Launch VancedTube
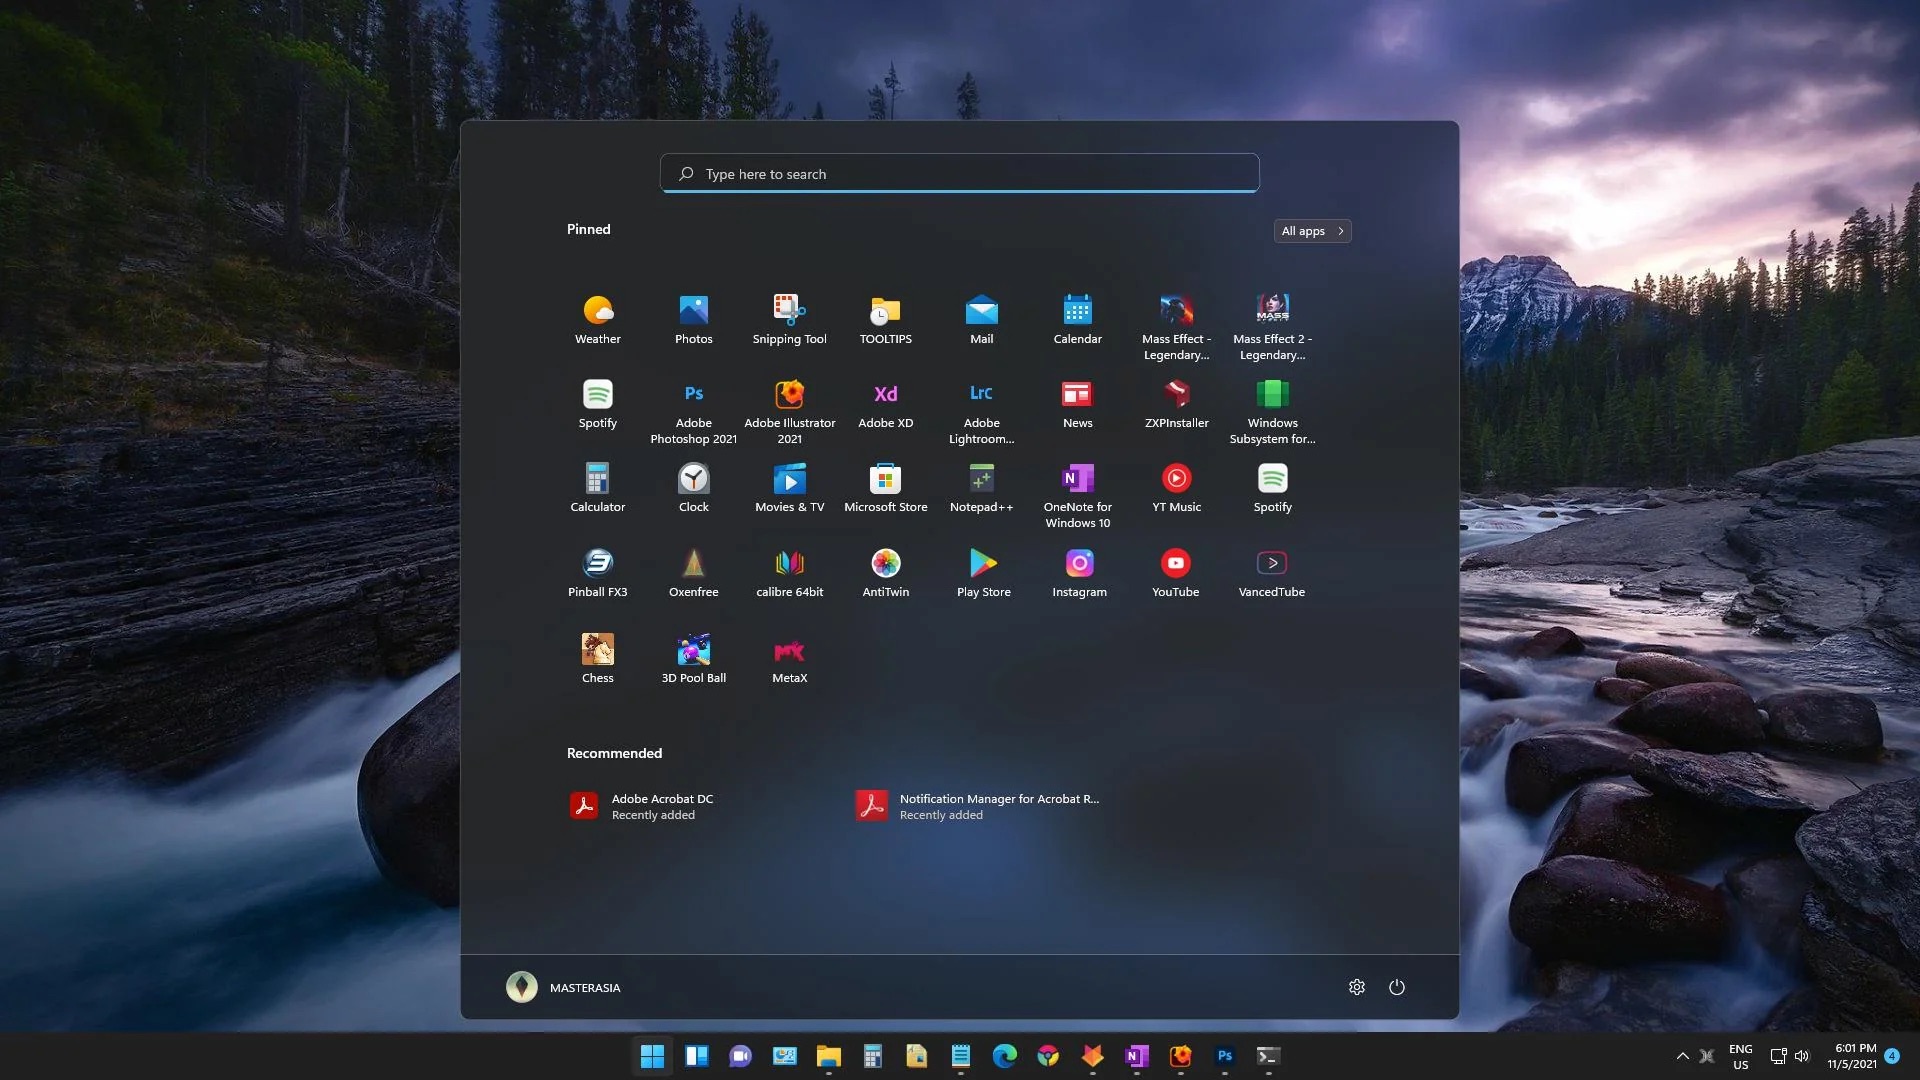The image size is (1920, 1080). (1272, 573)
